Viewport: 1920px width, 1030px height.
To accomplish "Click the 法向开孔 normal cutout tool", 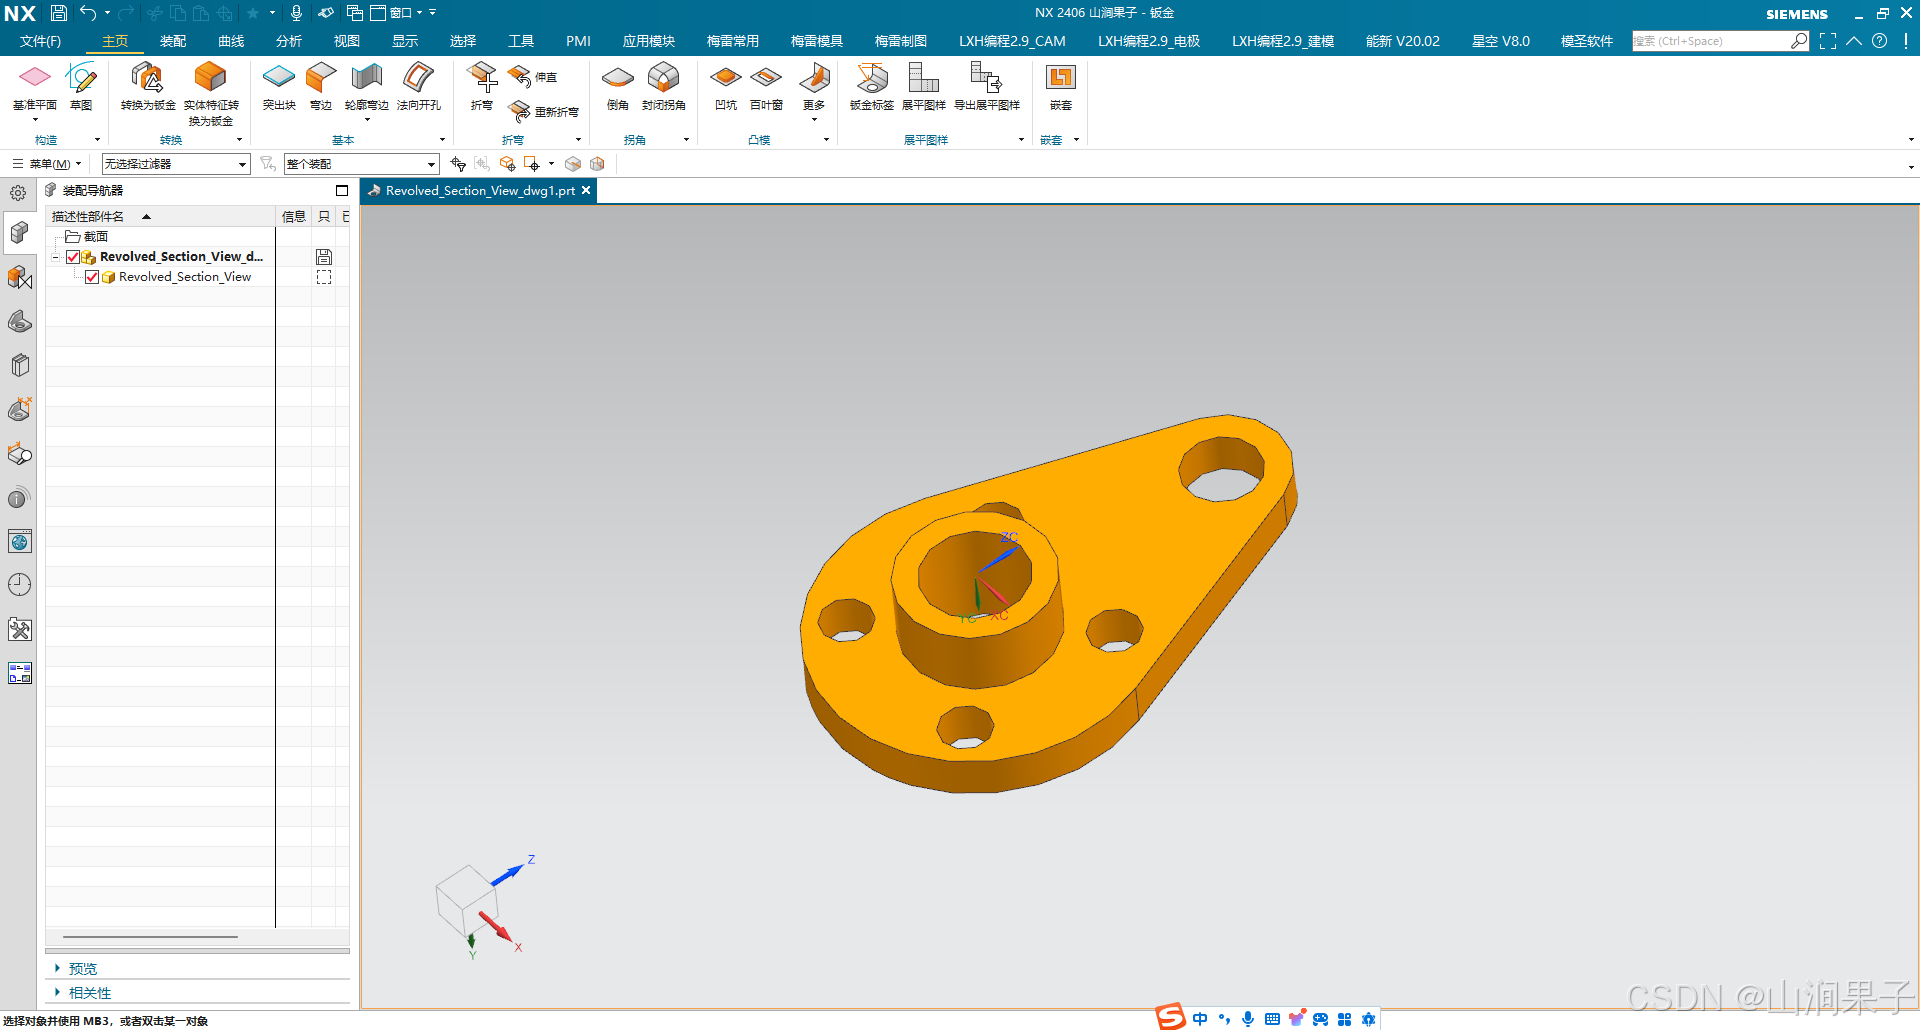I will (x=418, y=86).
